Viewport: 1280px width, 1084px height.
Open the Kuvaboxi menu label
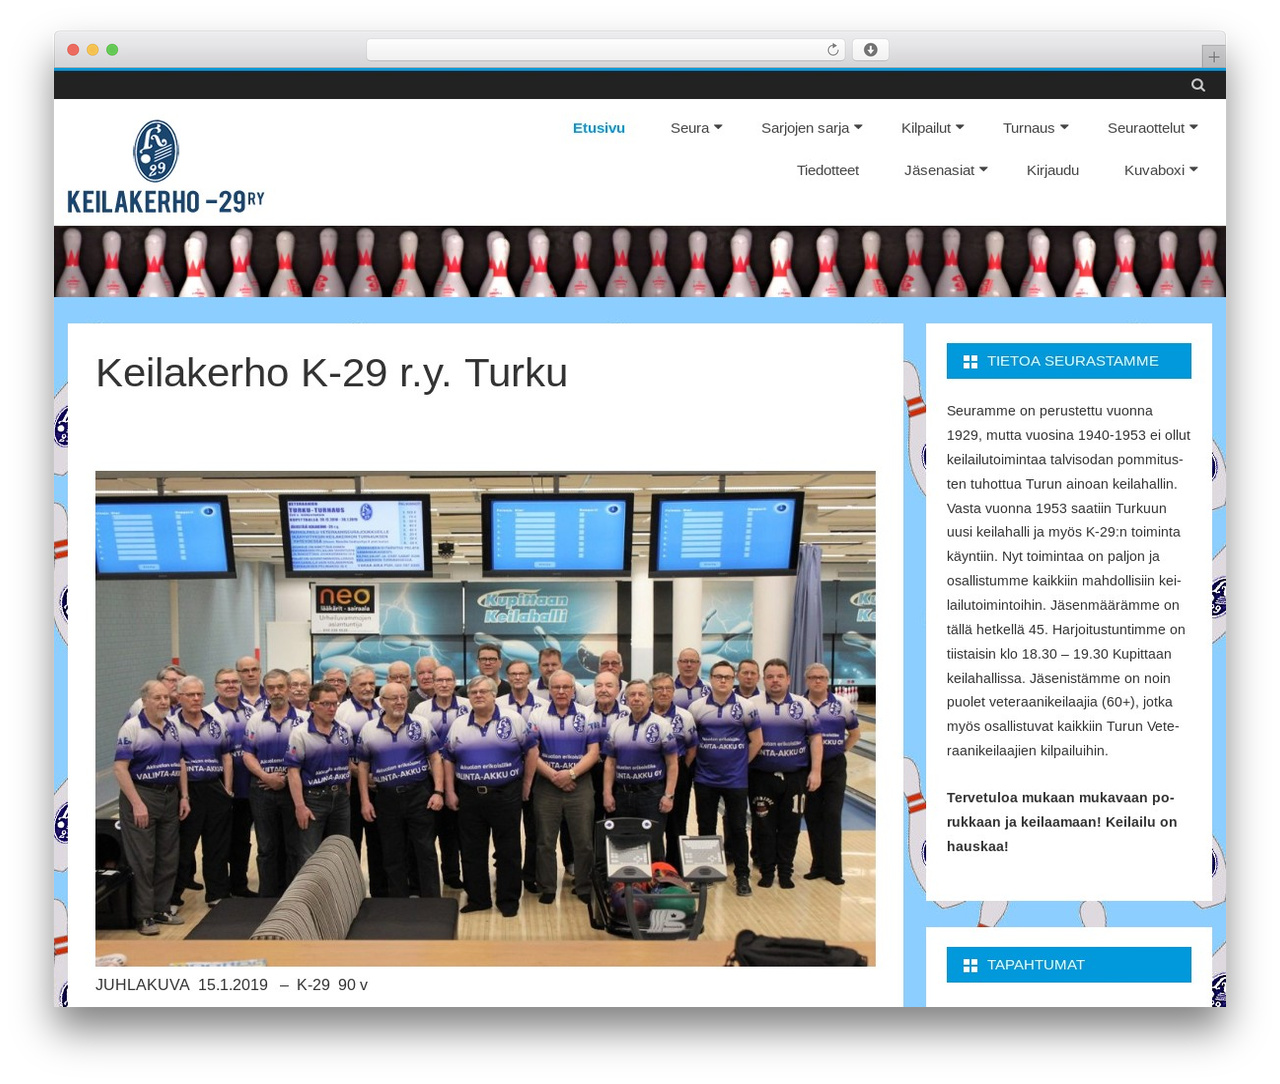(x=1154, y=170)
